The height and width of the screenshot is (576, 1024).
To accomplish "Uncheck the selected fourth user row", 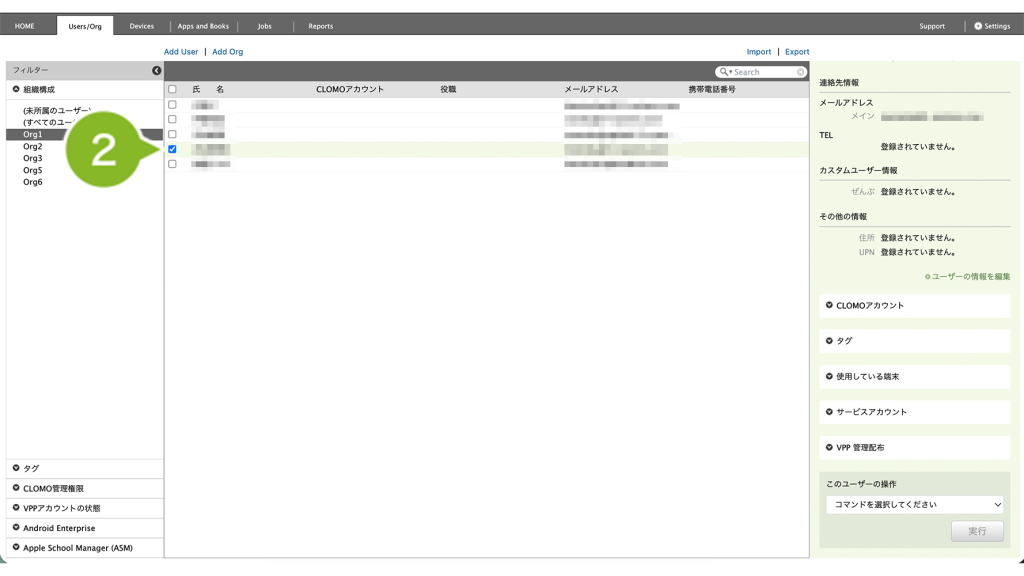I will pyautogui.click(x=172, y=149).
